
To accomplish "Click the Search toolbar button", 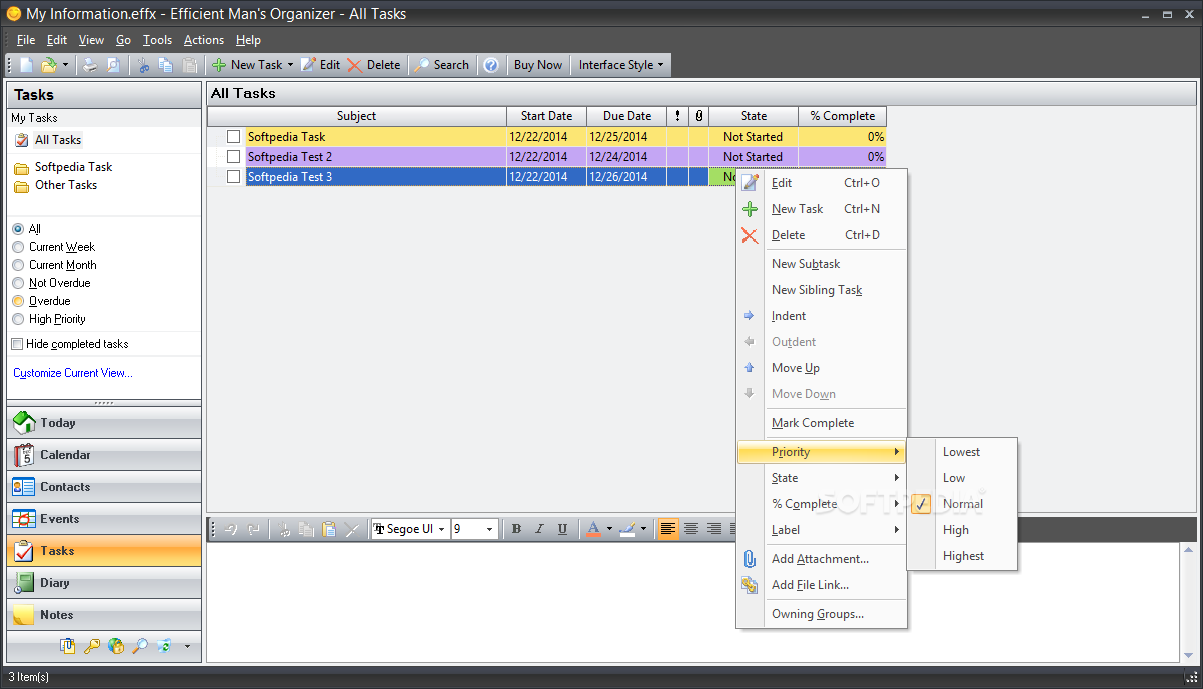I will 441,65.
